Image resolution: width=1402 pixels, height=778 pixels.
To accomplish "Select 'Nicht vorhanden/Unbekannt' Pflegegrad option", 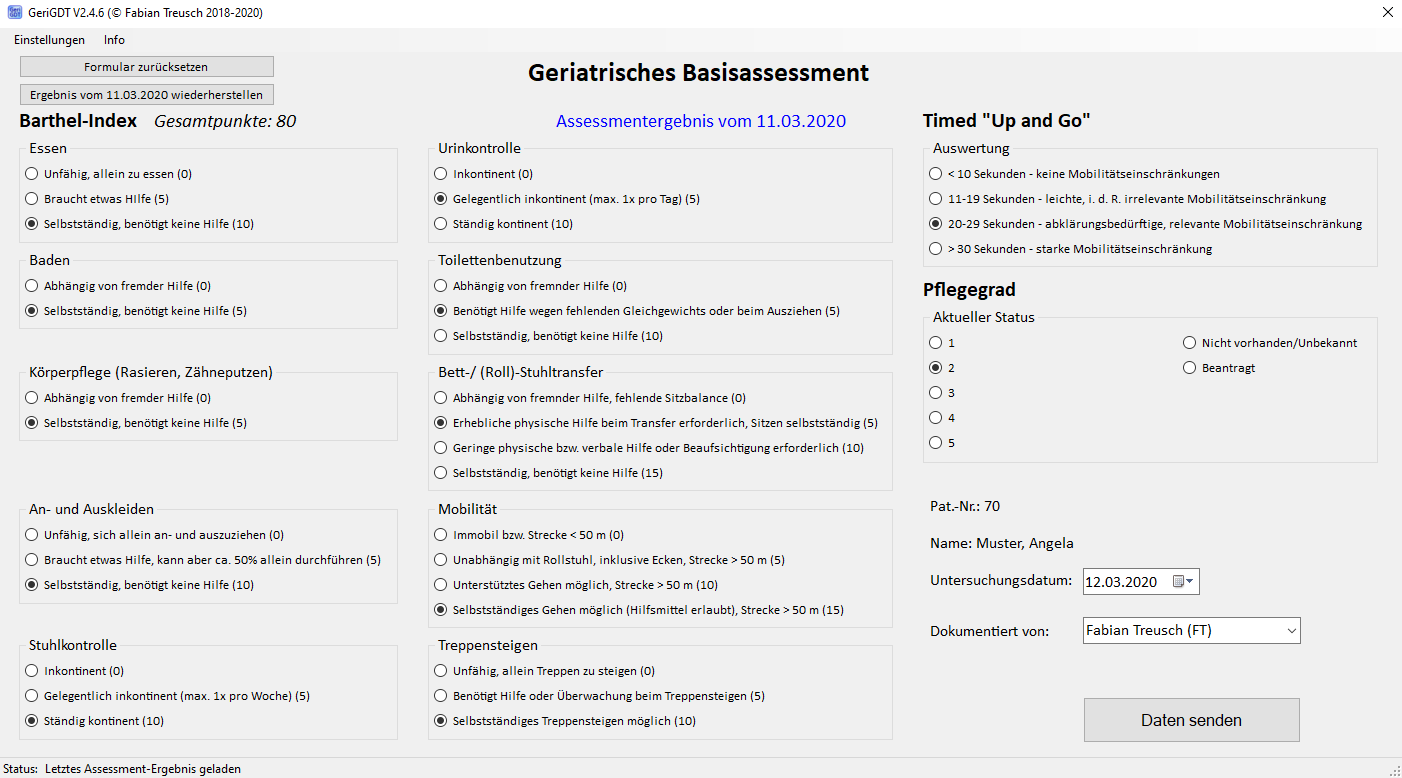I will (1189, 343).
